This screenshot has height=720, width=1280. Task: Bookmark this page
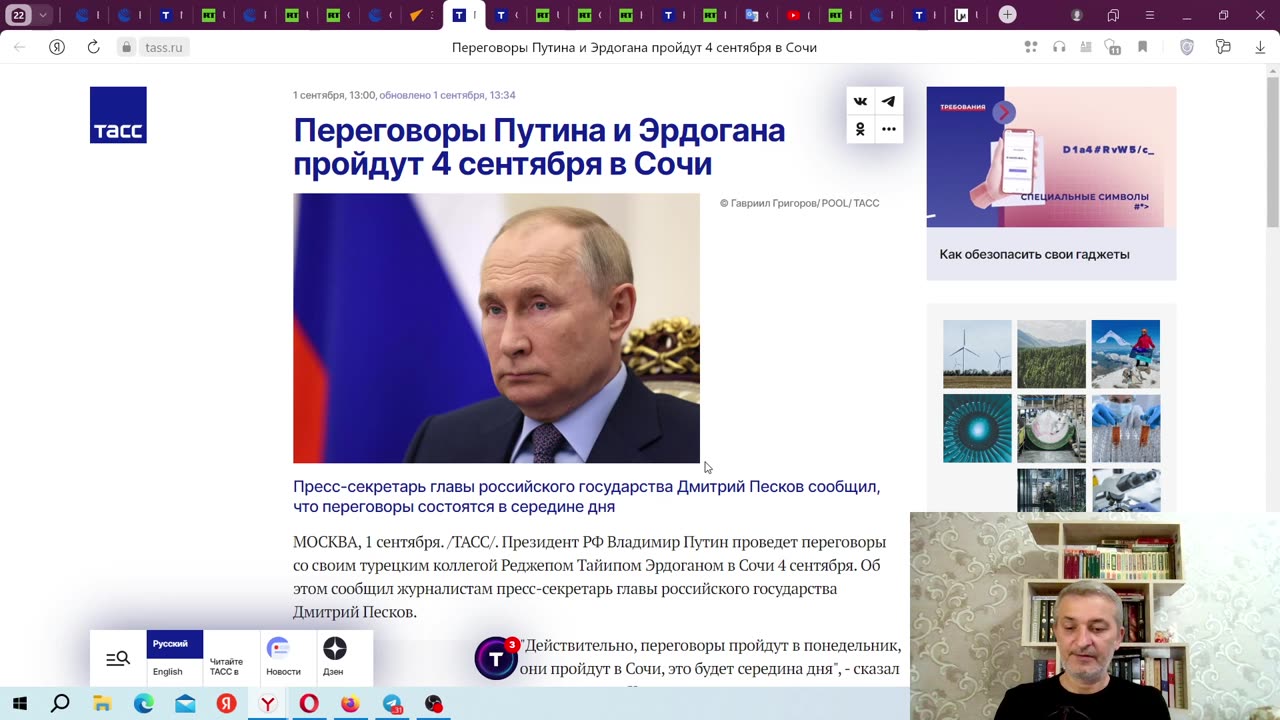(x=1142, y=47)
